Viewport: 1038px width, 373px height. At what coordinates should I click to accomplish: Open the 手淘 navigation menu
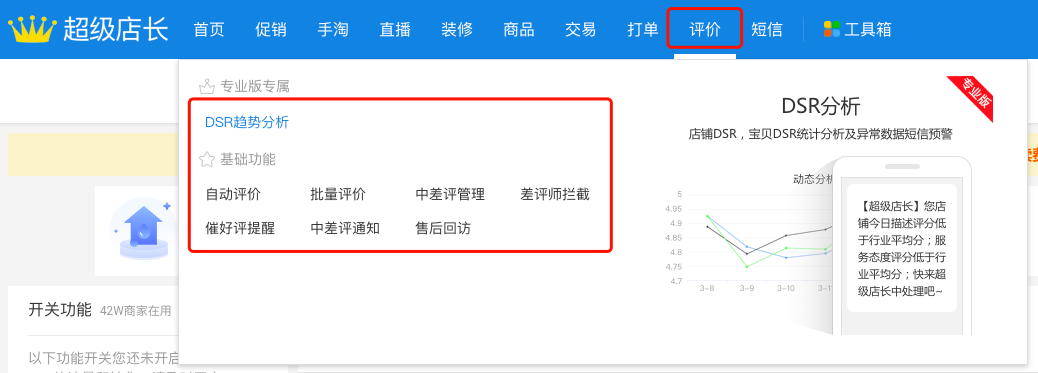[333, 29]
